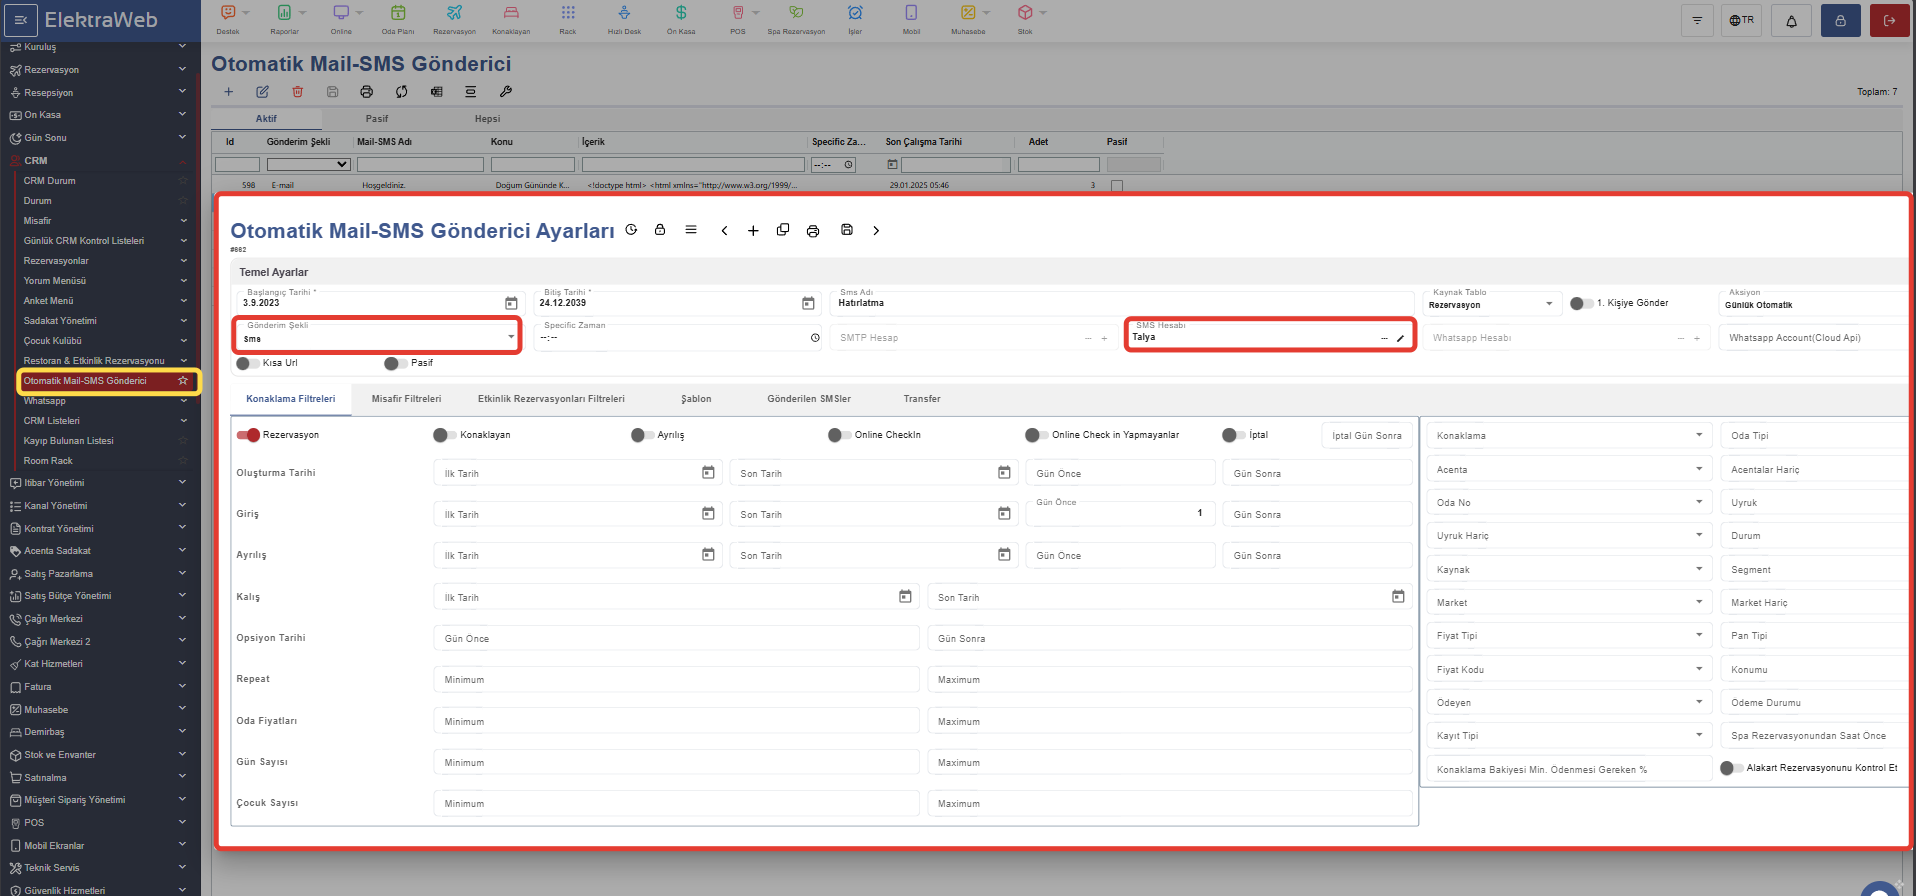Turn on Online CheckIn toggle
Viewport: 1916px width, 896px height.
pos(839,435)
